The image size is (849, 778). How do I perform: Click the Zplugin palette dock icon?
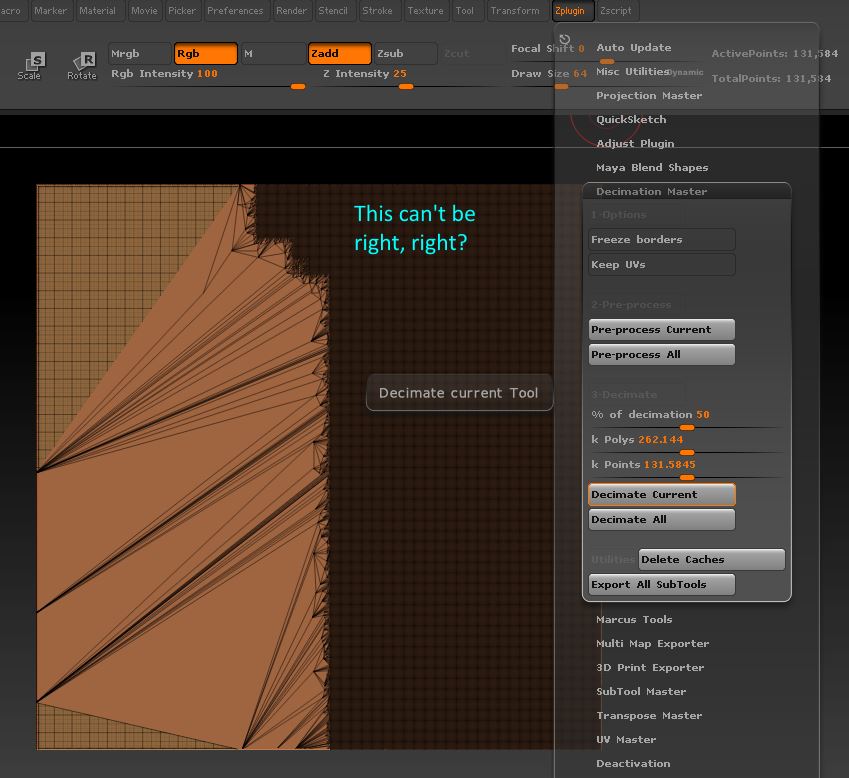point(564,39)
